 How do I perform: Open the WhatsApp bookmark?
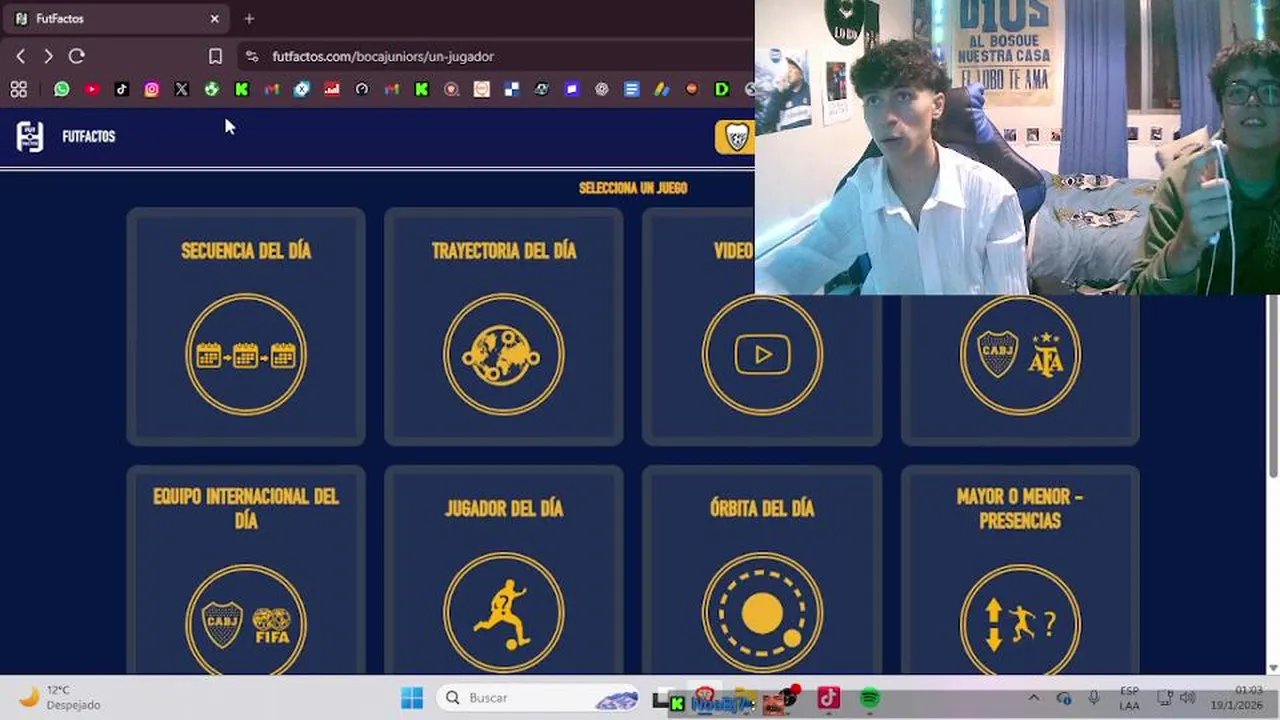tap(62, 90)
